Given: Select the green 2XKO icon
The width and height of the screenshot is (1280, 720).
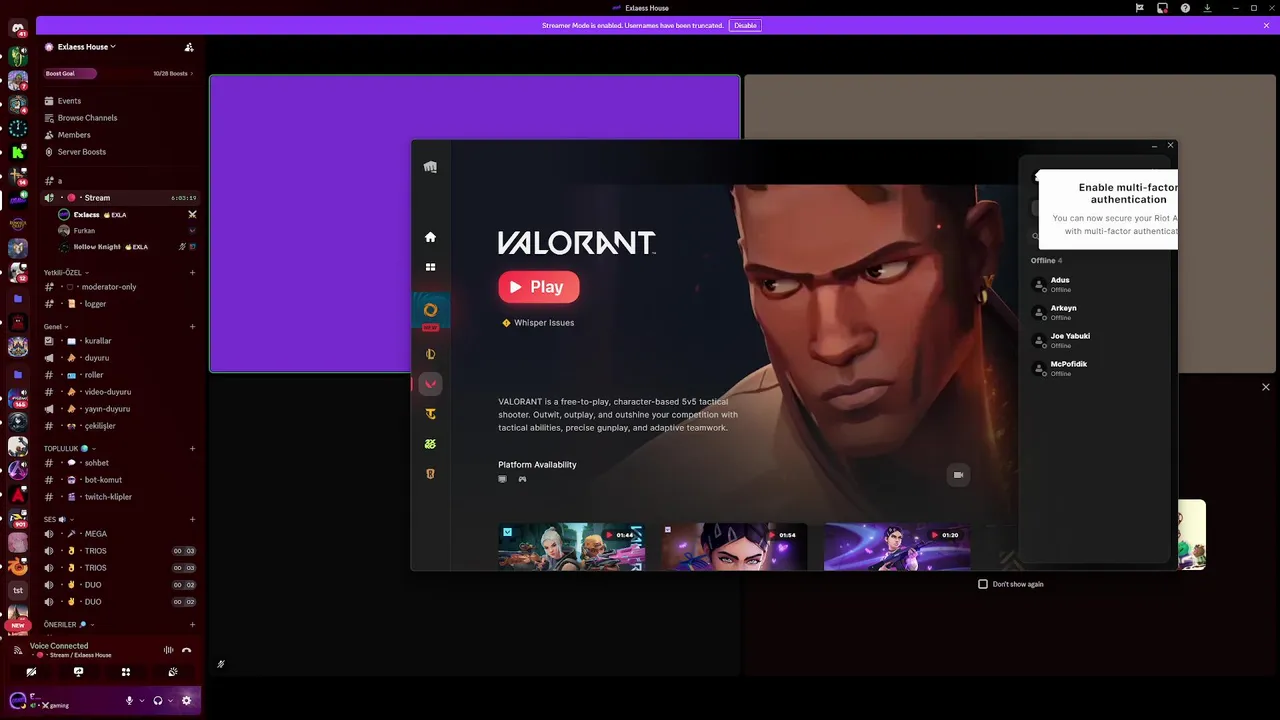Looking at the screenshot, I should click(430, 444).
